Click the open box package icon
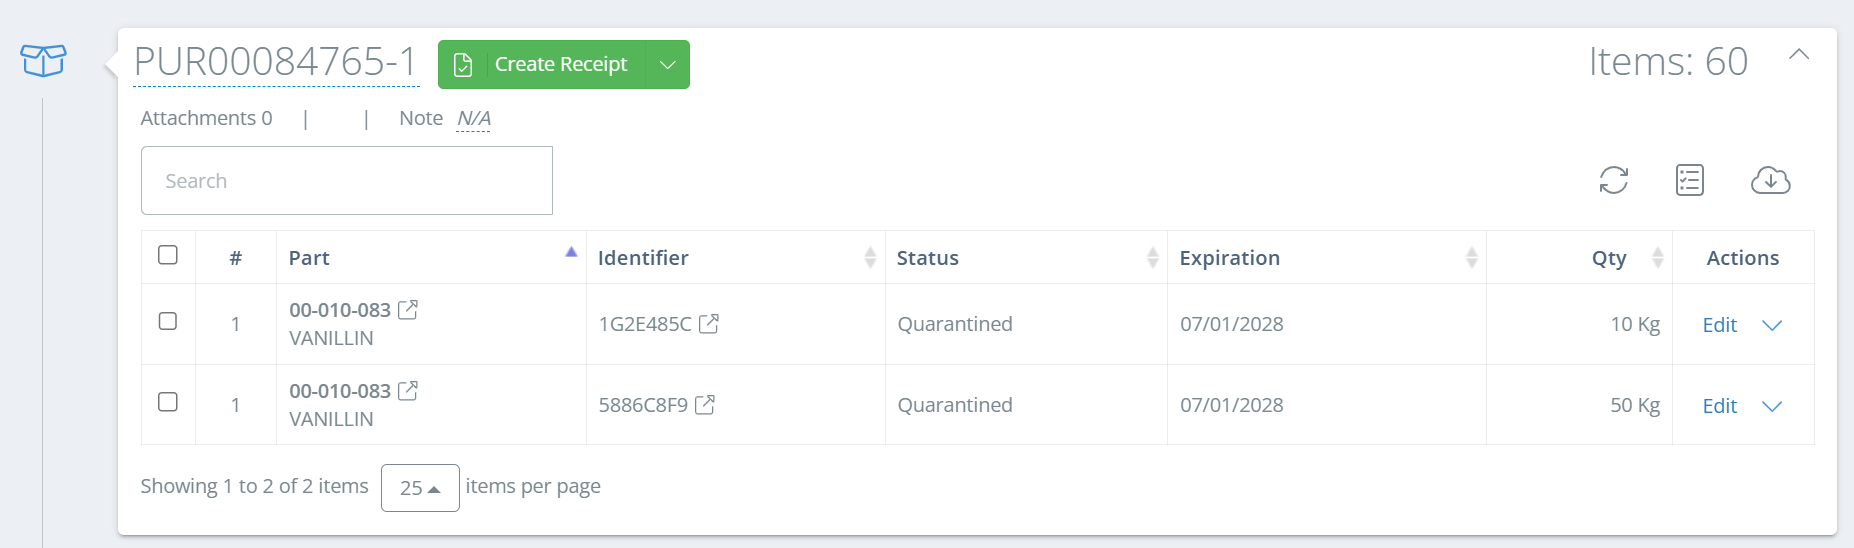The height and width of the screenshot is (548, 1854). tap(43, 61)
